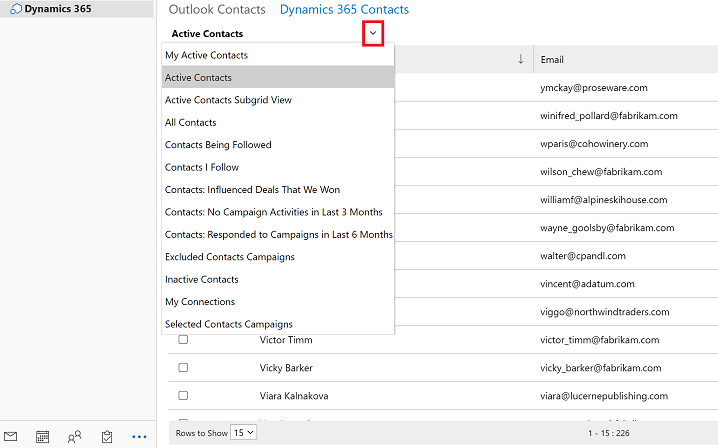The width and height of the screenshot is (718, 448).
Task: Click email viggo@northwindtraders.com
Action: pos(604,312)
